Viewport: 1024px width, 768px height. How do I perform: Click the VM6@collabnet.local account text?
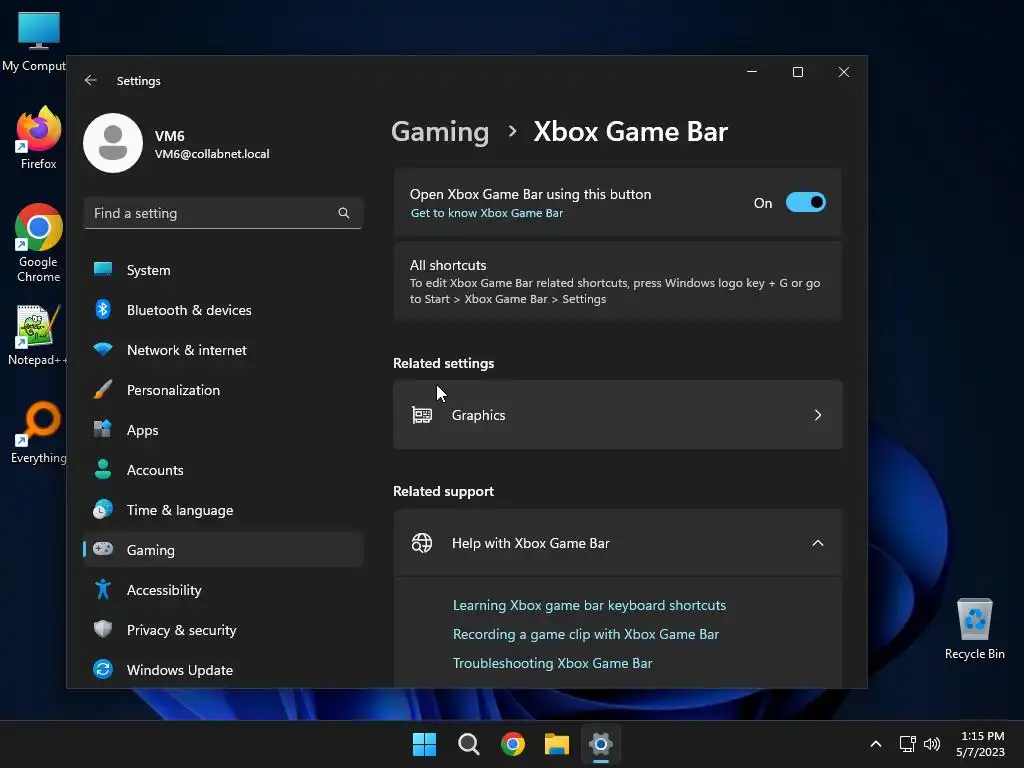[212, 154]
